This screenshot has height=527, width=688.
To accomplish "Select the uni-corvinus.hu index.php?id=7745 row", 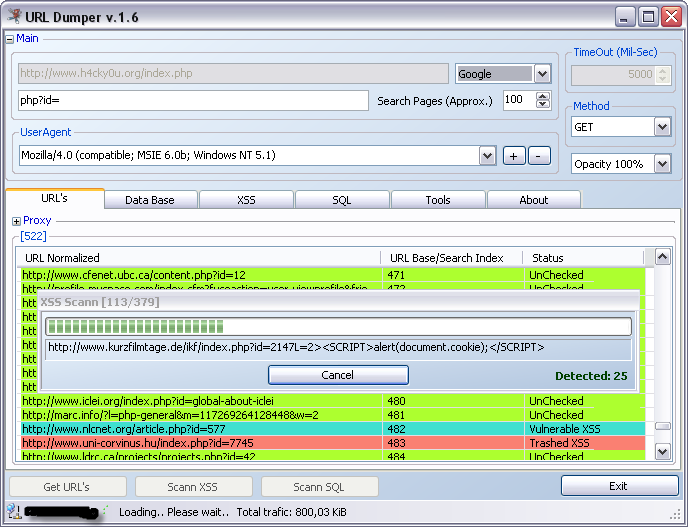I will click(333, 443).
